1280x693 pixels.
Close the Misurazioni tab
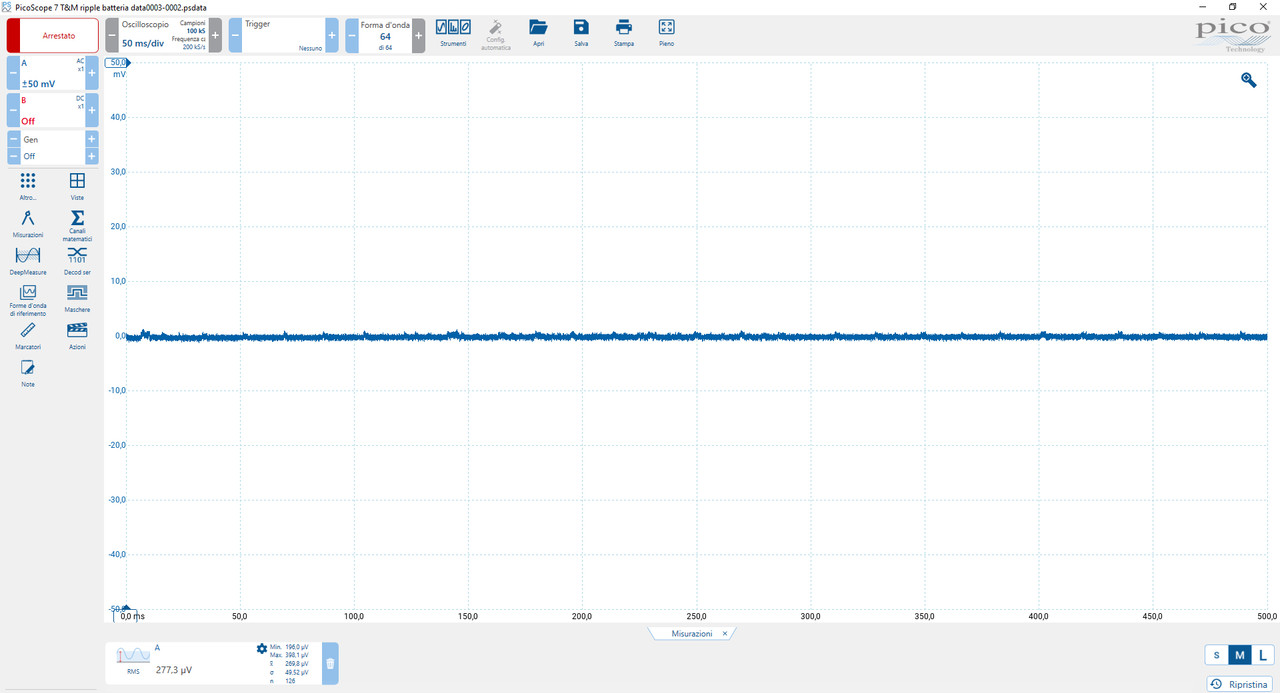(x=725, y=634)
